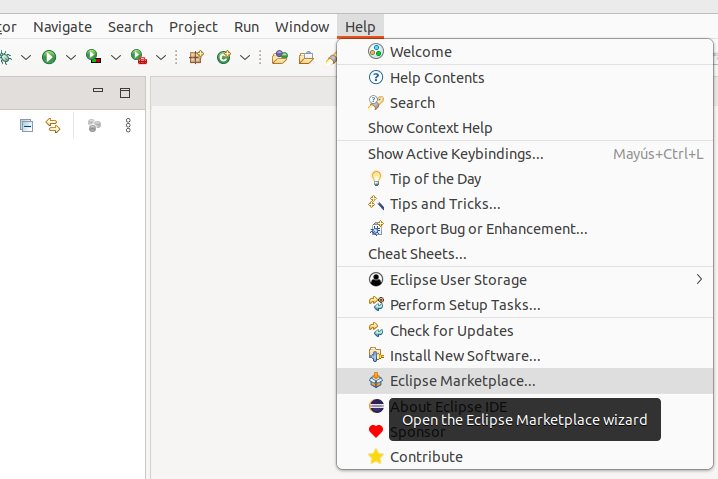Click the Run green play toolbar icon
Viewport: 718px width, 479px height.
click(49, 57)
